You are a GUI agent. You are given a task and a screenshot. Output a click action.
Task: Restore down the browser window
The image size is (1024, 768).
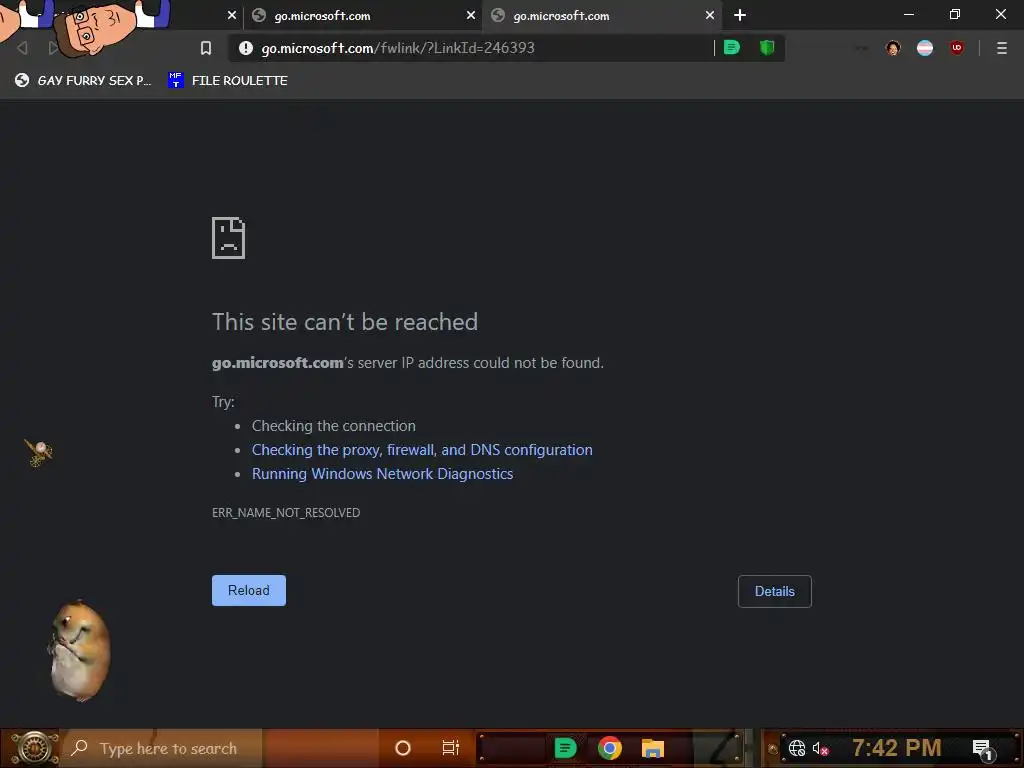(955, 14)
